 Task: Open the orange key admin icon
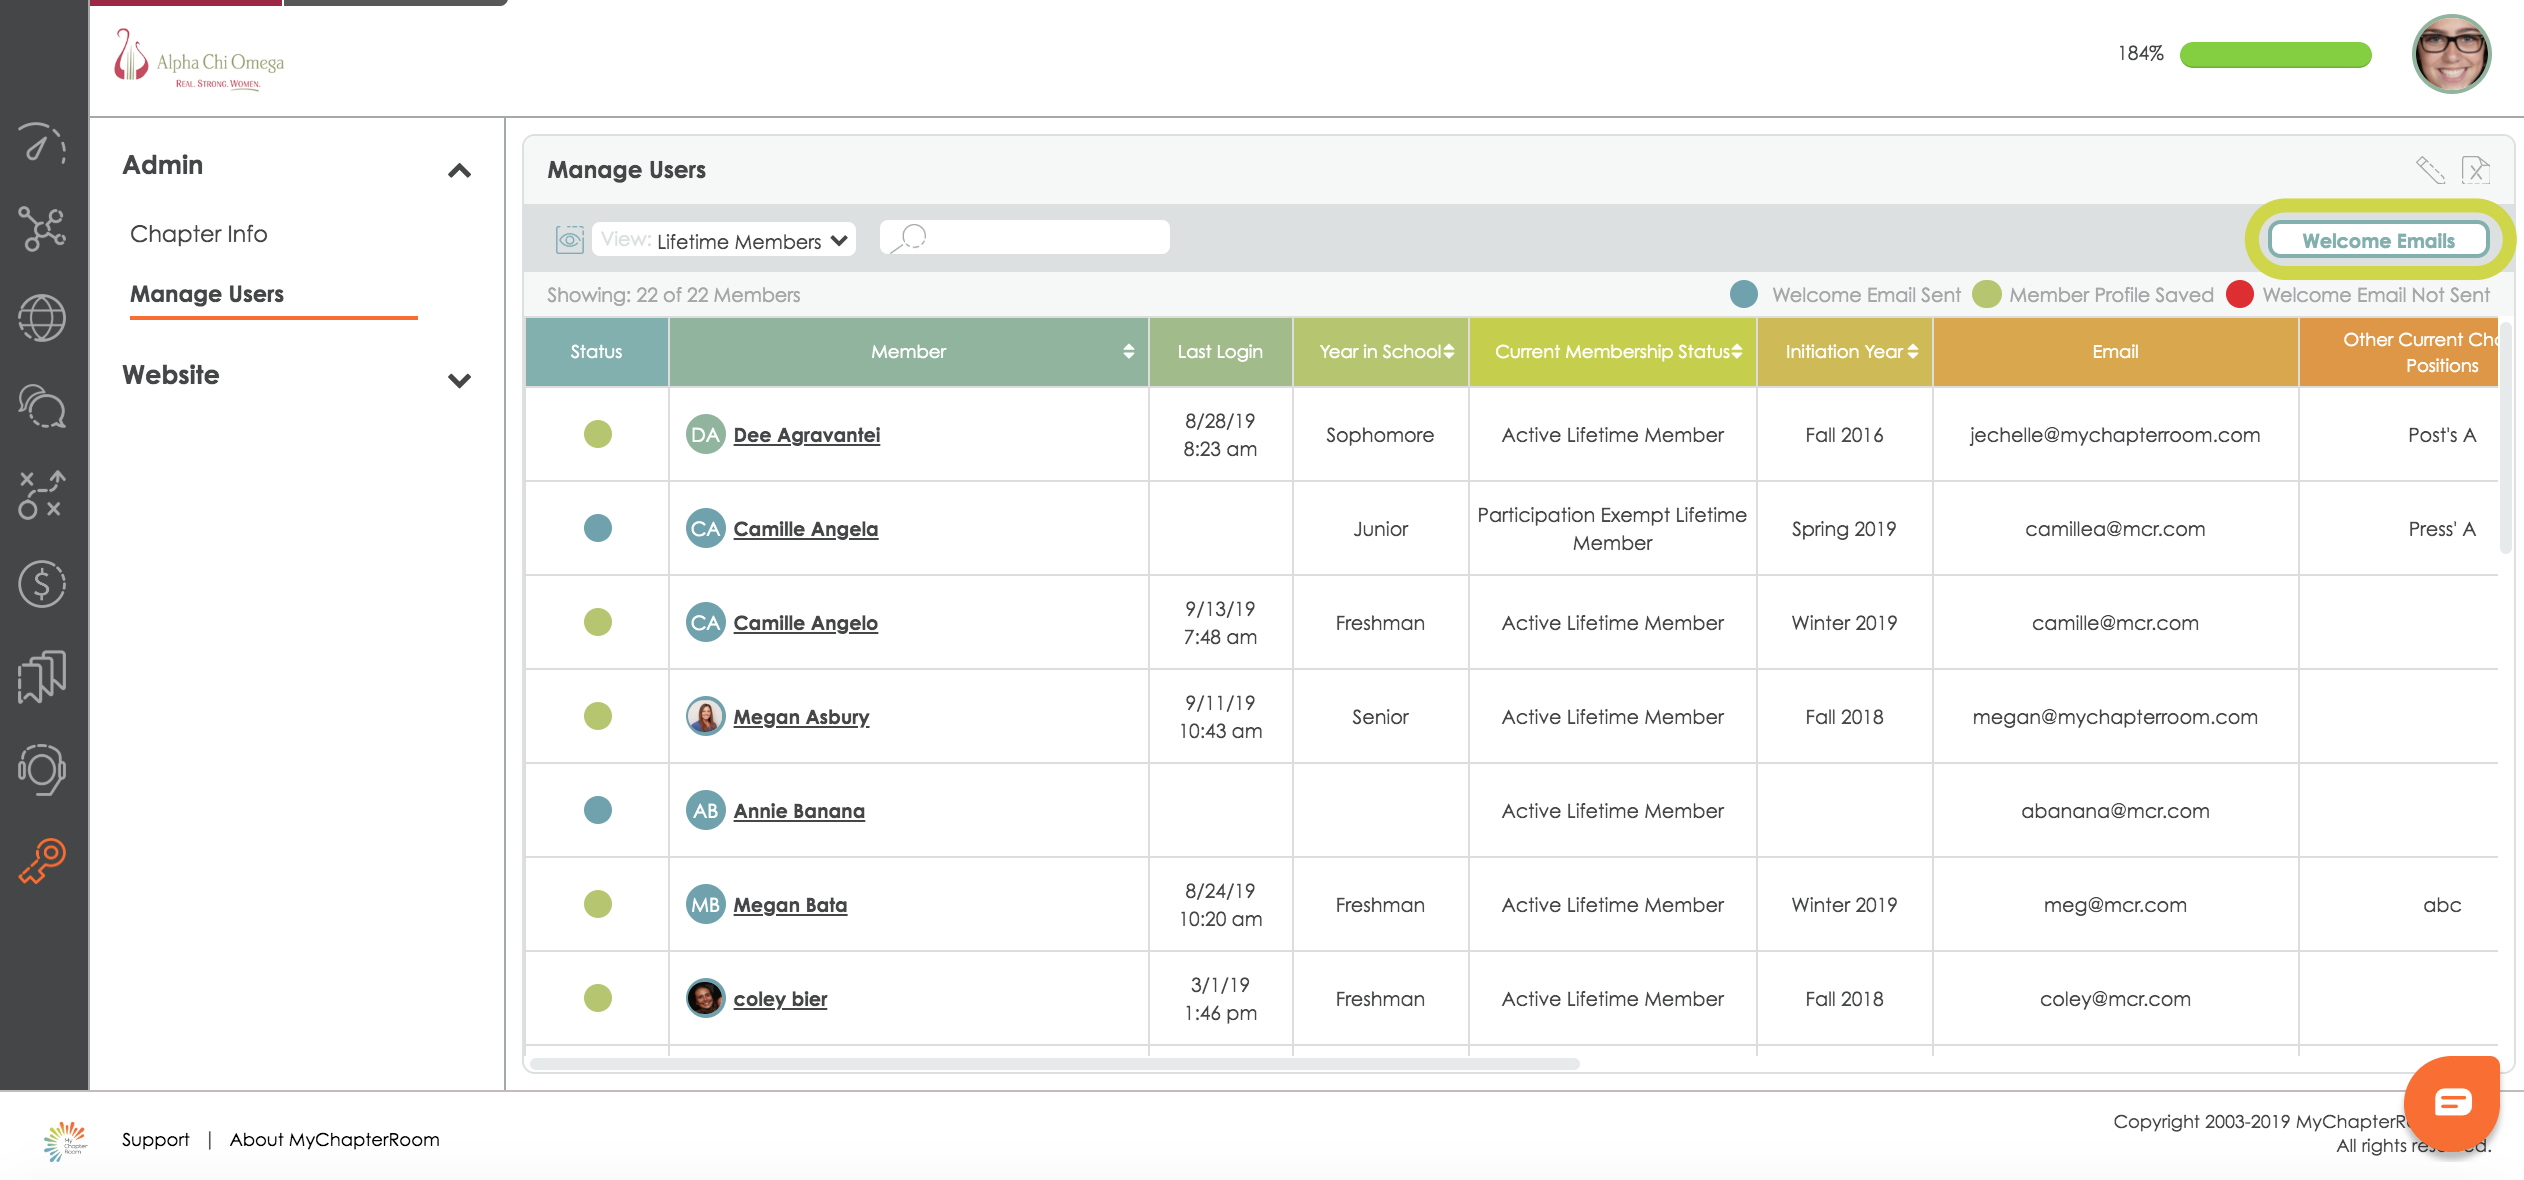(x=41, y=861)
